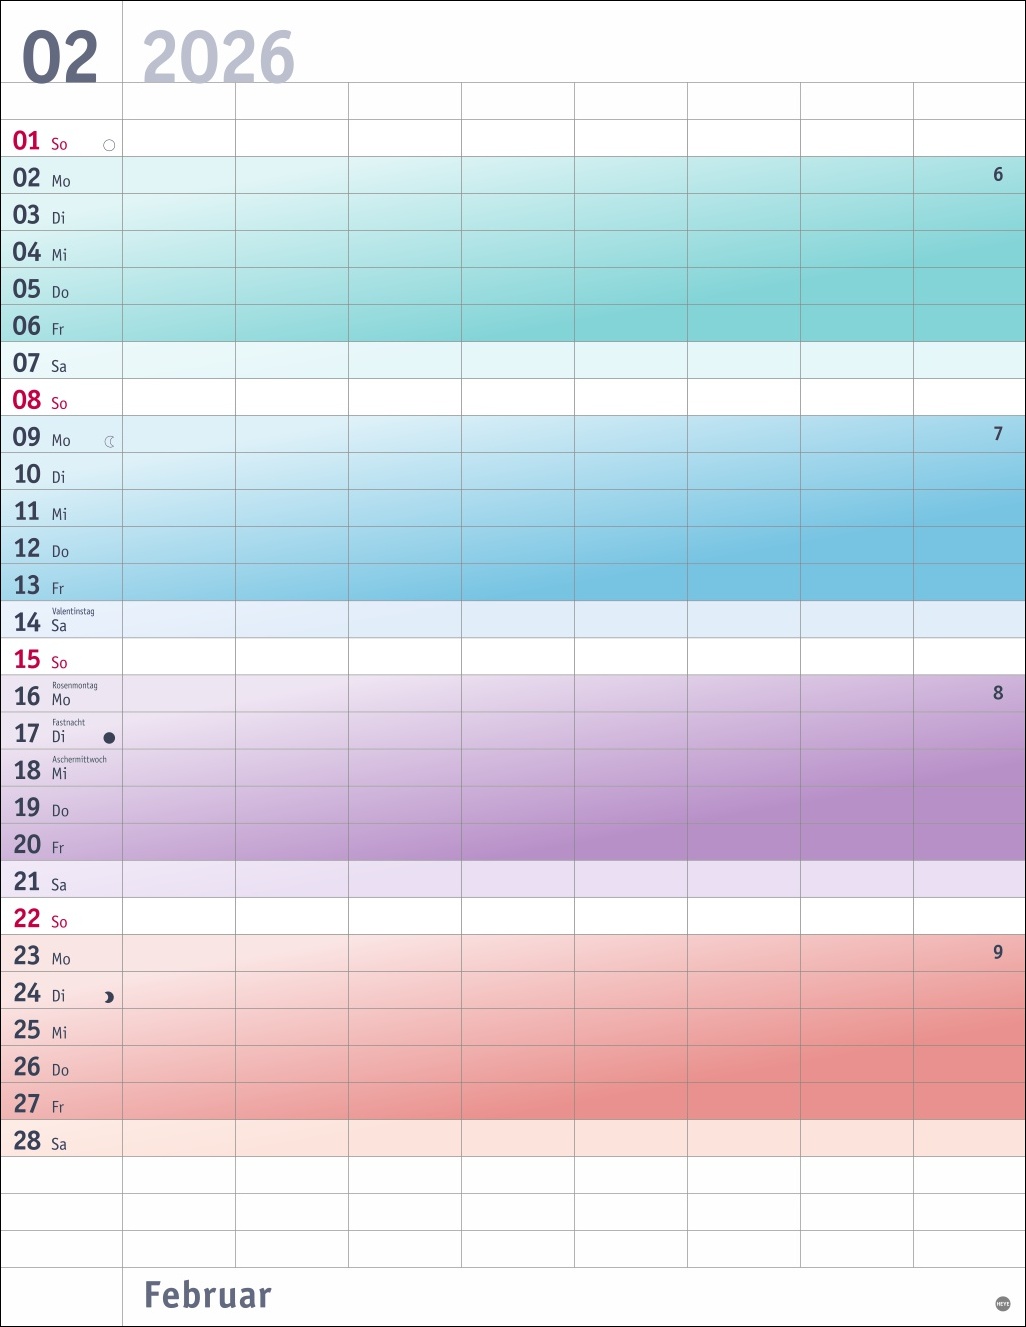Viewport: 1026px width, 1327px height.
Task: Click the Rosenmontag holiday label
Action: [75, 685]
